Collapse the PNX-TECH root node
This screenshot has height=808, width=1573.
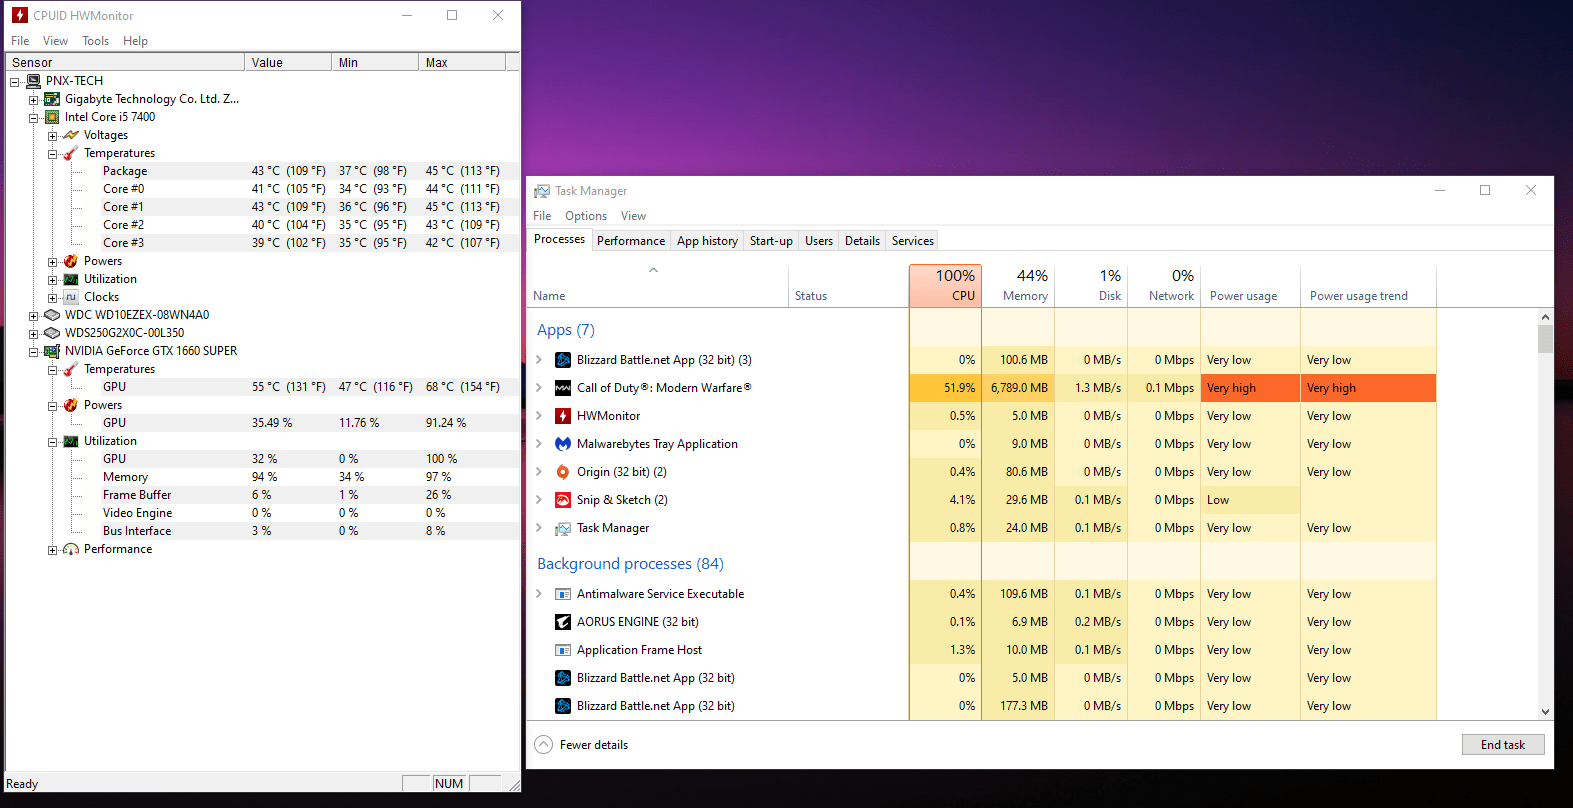[x=14, y=82]
